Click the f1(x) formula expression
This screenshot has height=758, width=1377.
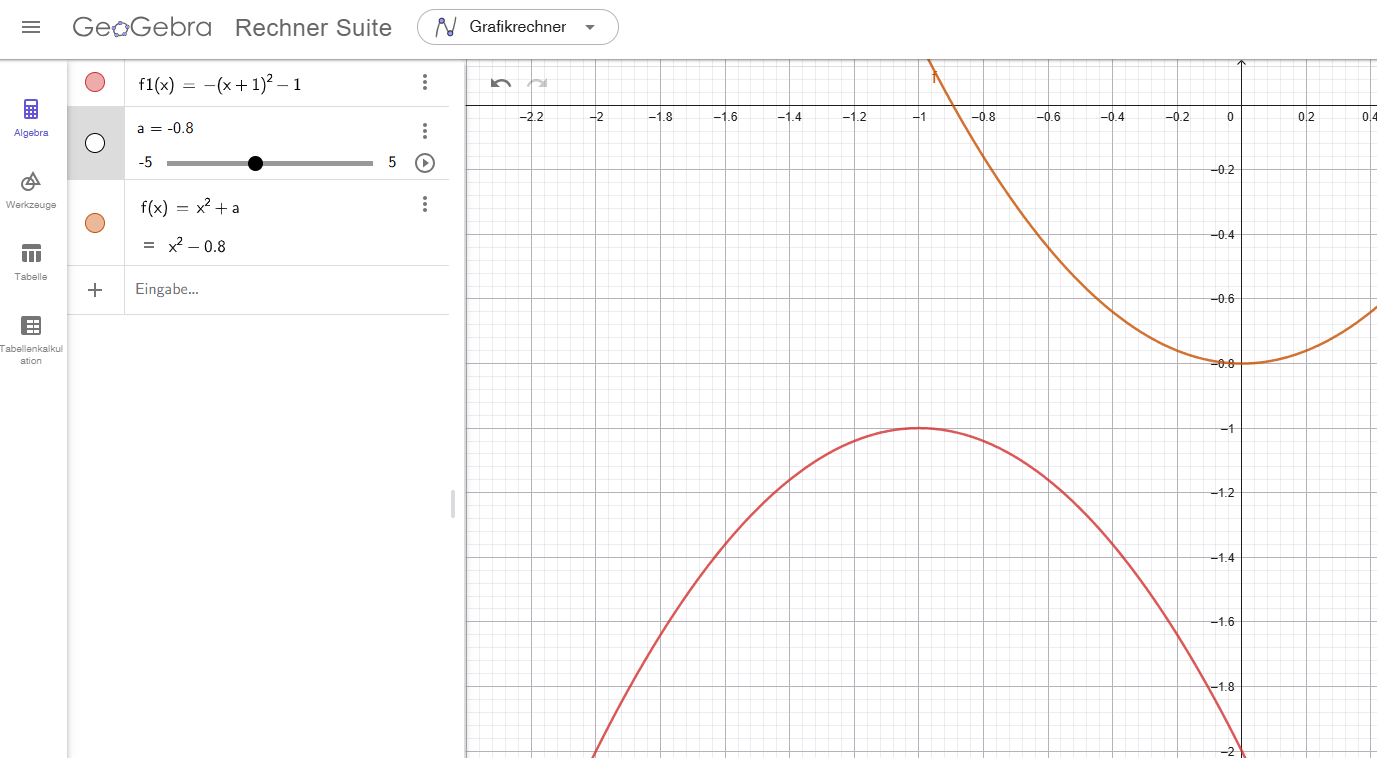point(220,84)
